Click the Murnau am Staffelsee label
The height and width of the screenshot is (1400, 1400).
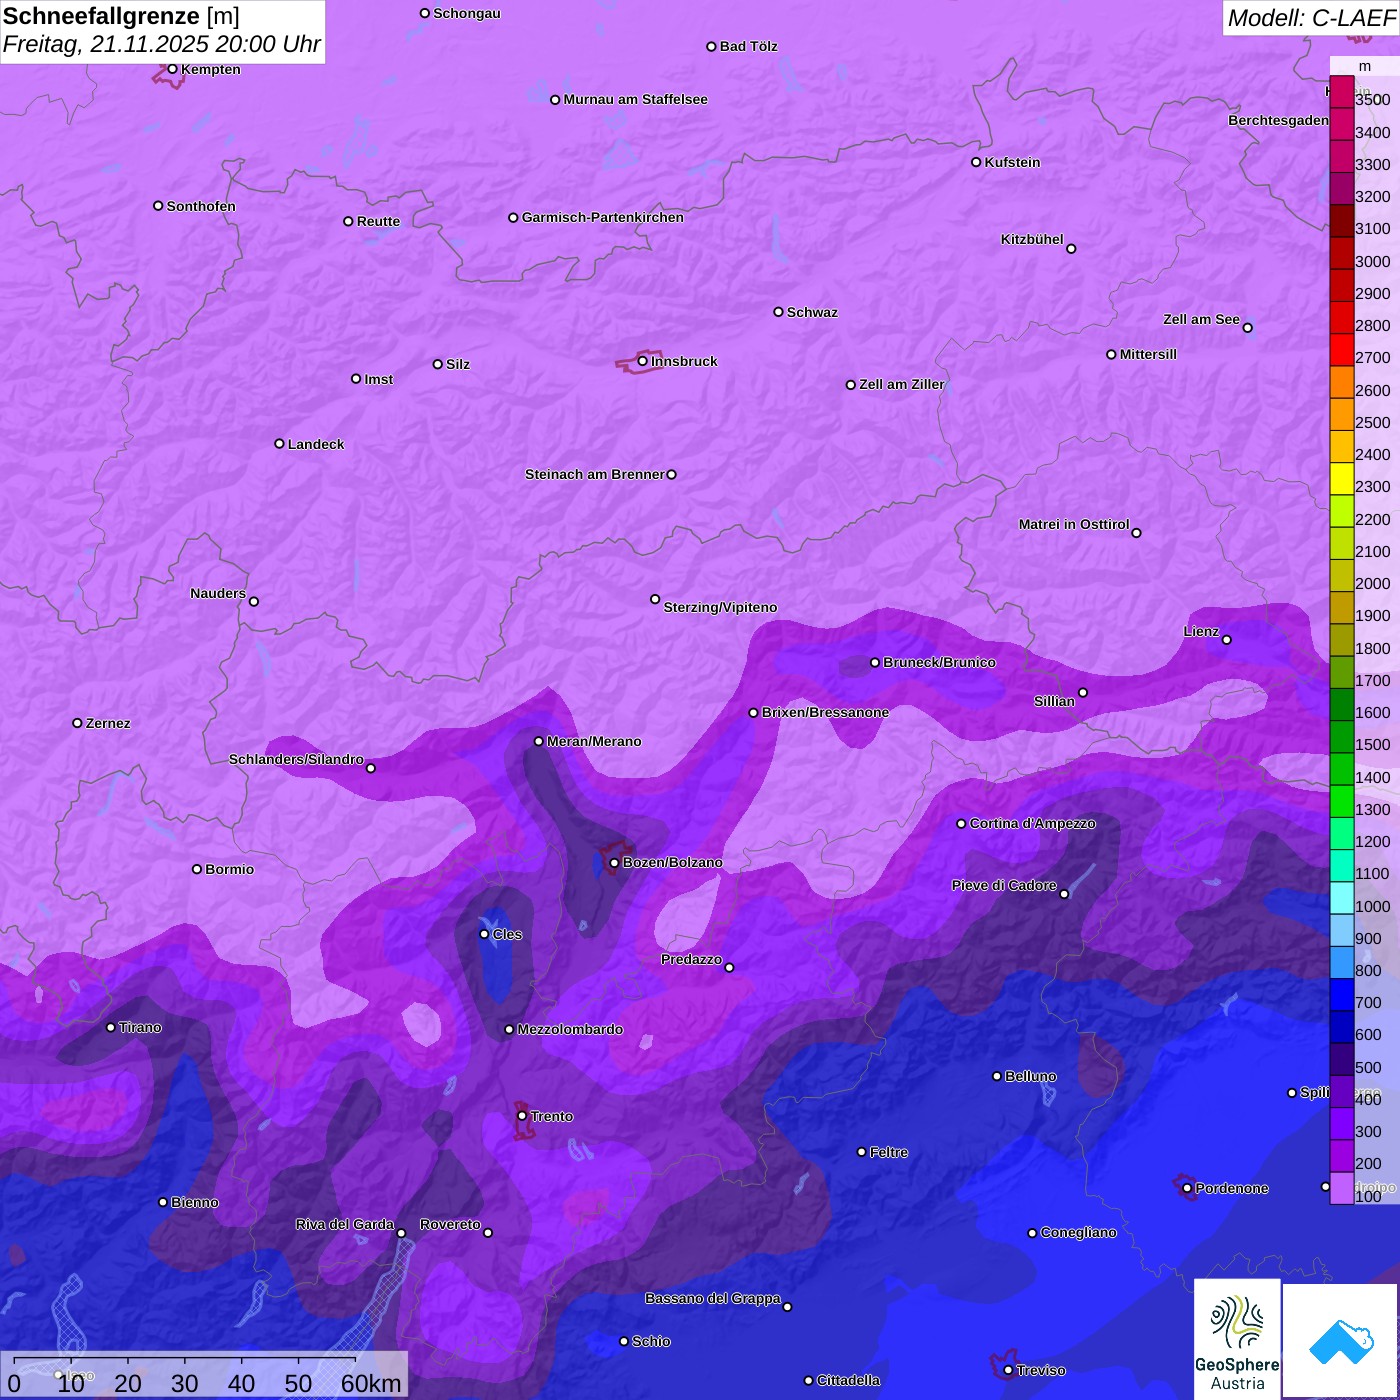coord(635,99)
